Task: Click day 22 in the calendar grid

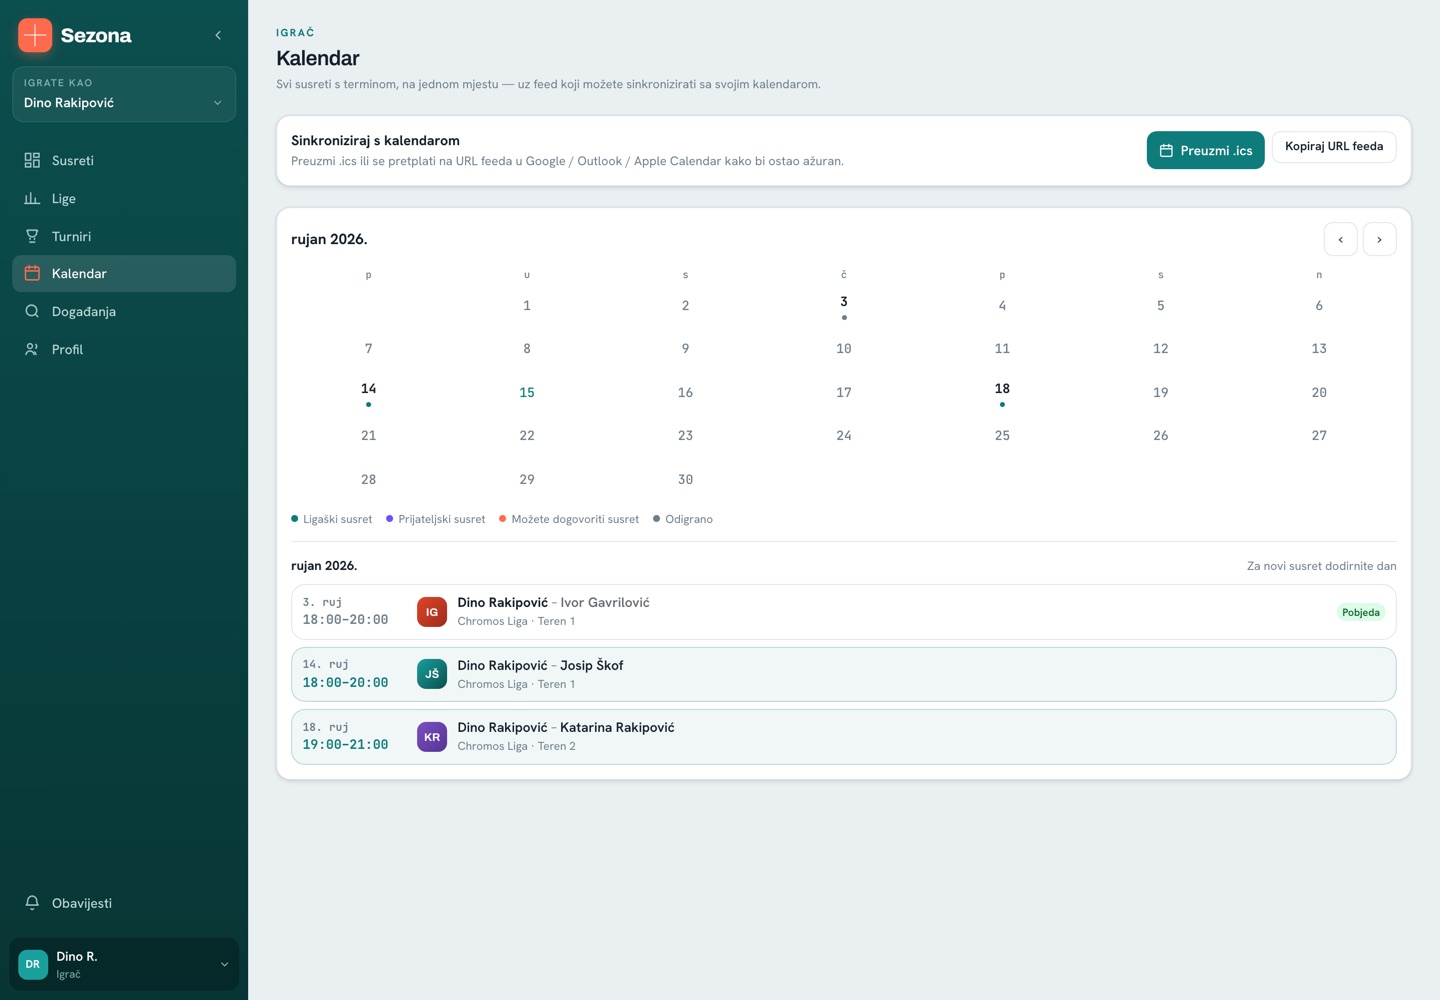Action: pyautogui.click(x=527, y=435)
